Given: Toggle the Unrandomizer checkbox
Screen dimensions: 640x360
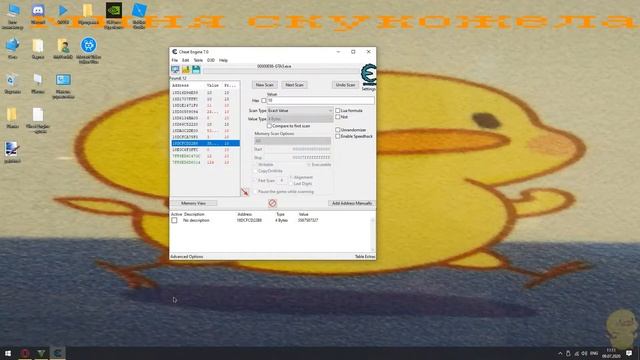Looking at the screenshot, I should coord(338,129).
